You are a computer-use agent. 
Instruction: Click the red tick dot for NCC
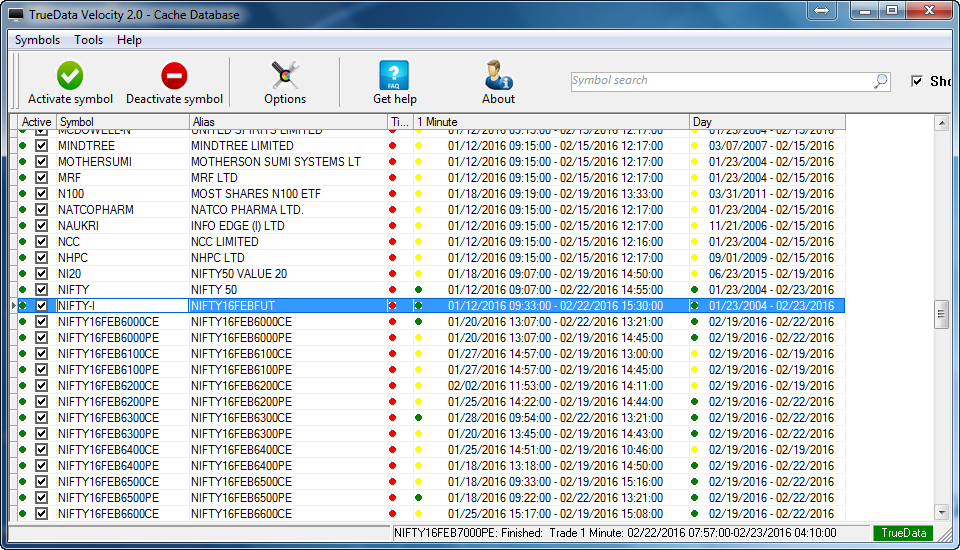coord(392,242)
